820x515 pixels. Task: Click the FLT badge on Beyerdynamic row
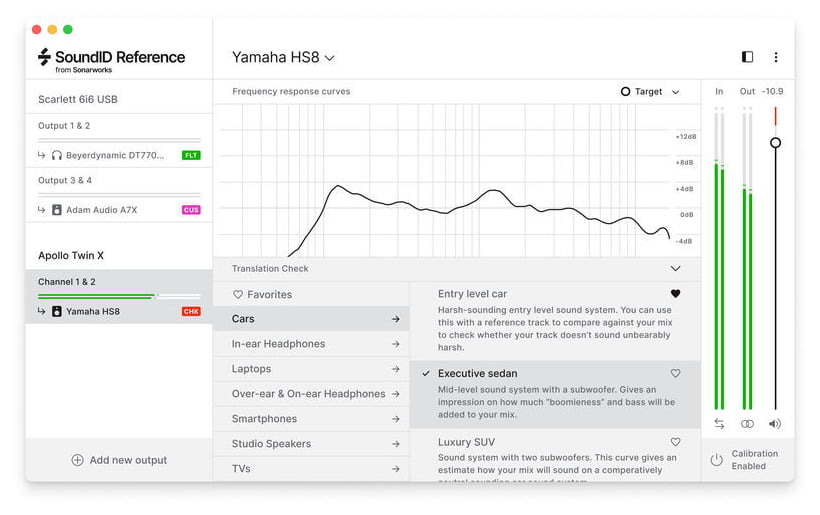(191, 155)
